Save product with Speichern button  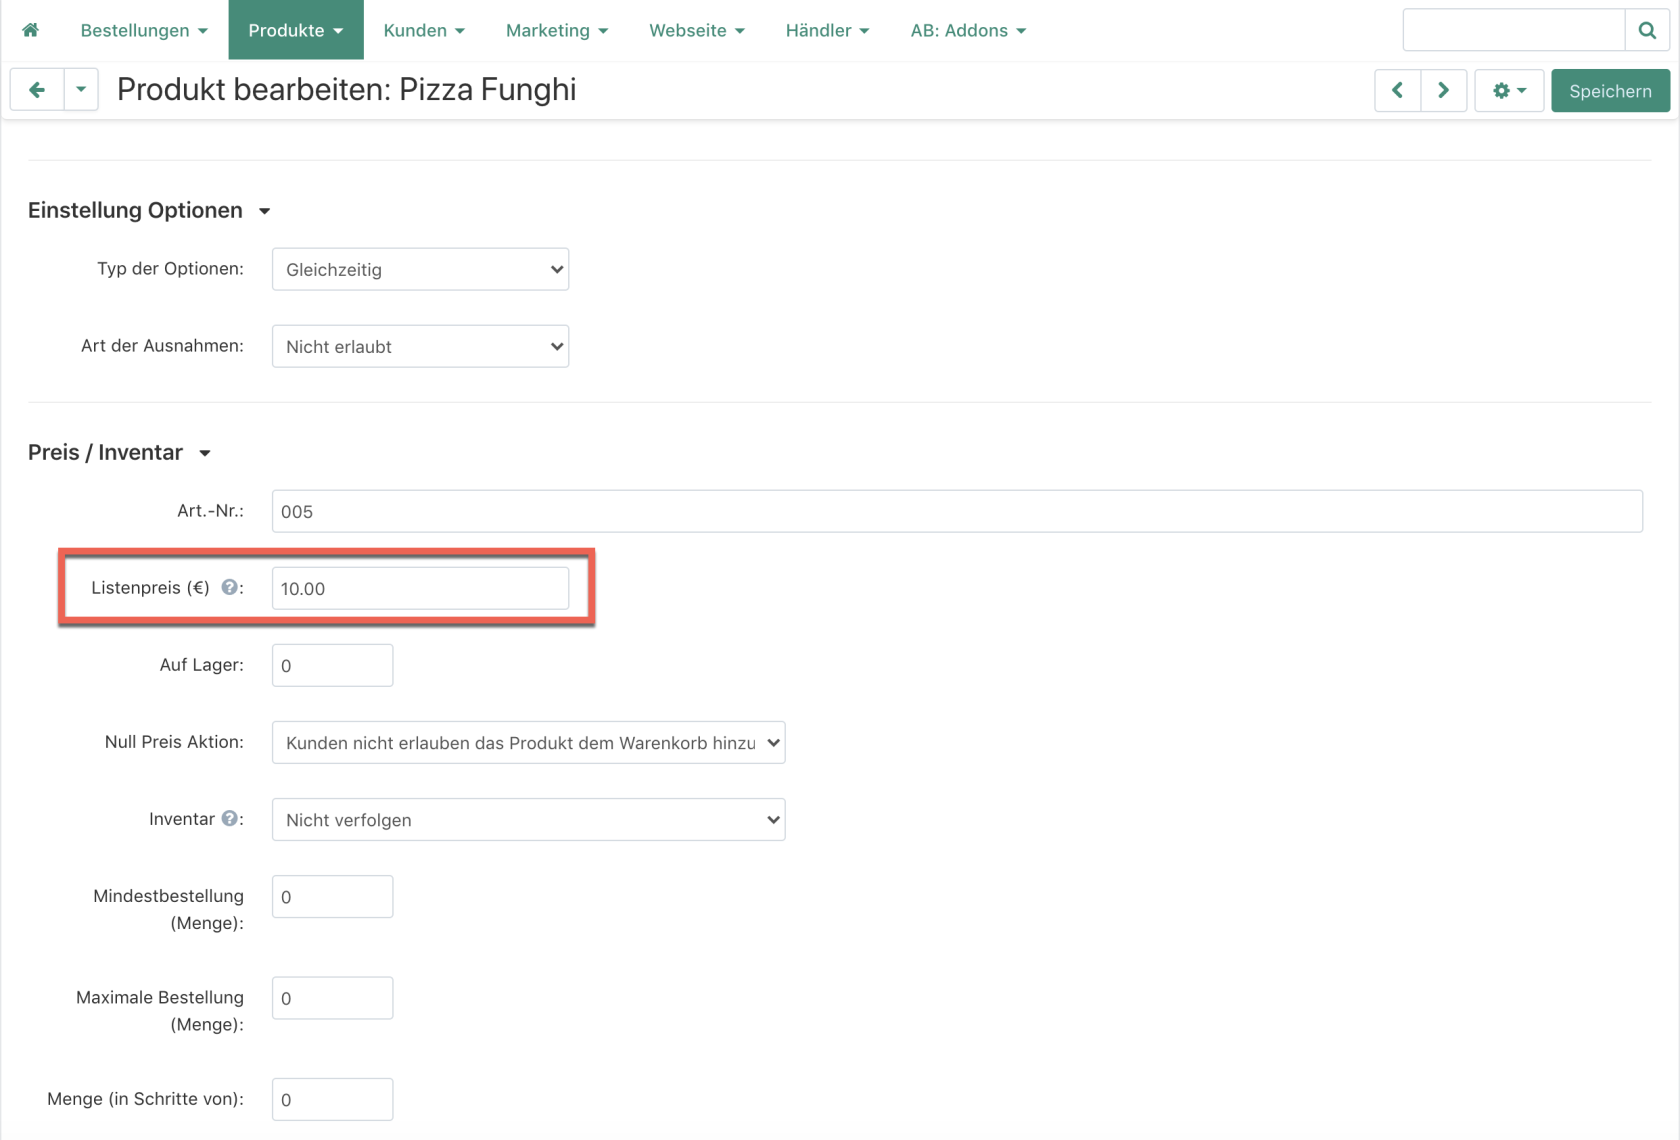(x=1610, y=91)
